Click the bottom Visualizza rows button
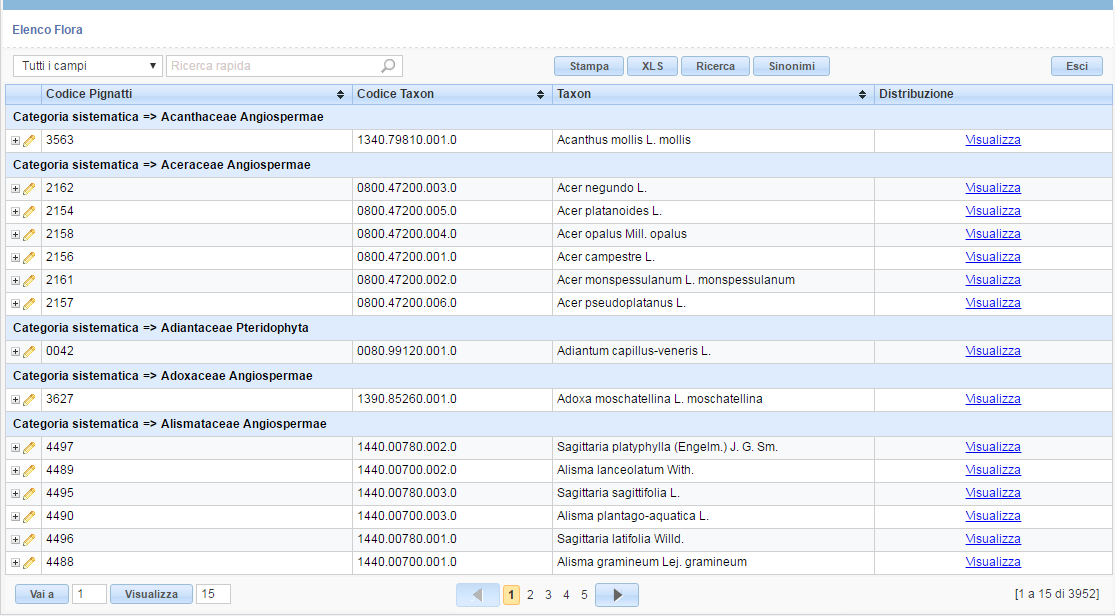This screenshot has width=1116, height=616. click(151, 594)
